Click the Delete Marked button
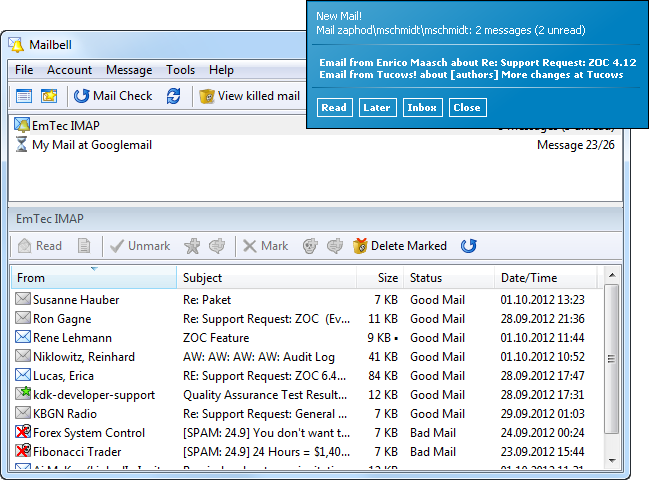650x480 pixels. (402, 246)
